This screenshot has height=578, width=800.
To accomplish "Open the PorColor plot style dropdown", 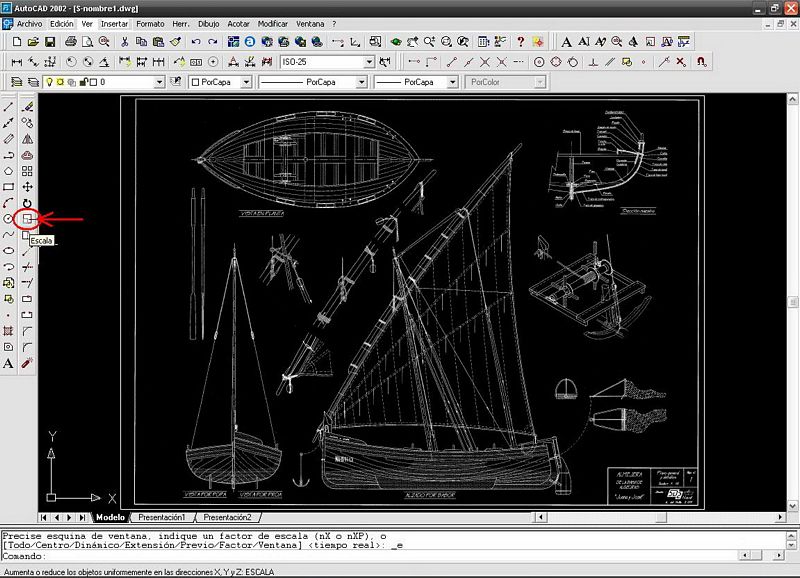I will tap(539, 82).
